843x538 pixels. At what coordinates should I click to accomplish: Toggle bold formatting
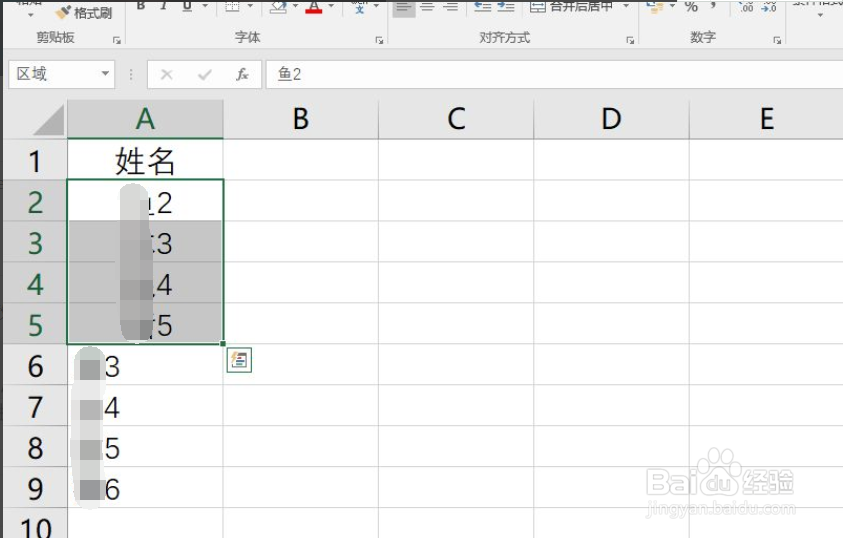(141, 6)
